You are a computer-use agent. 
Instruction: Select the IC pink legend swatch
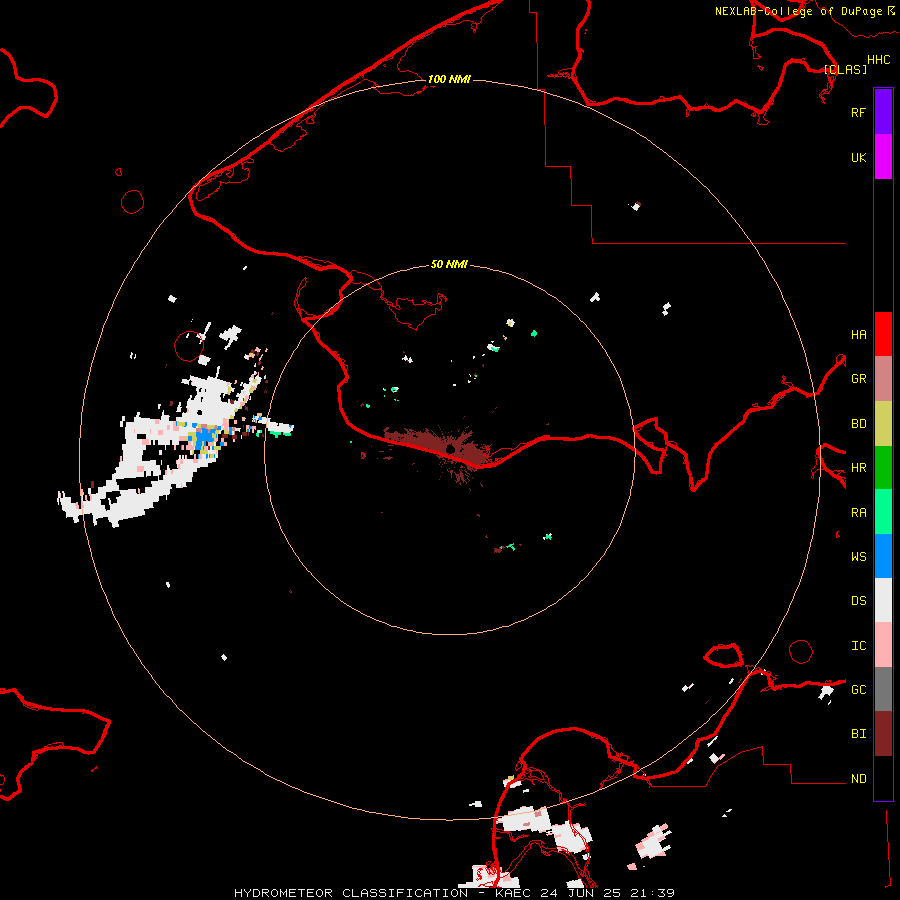883,645
